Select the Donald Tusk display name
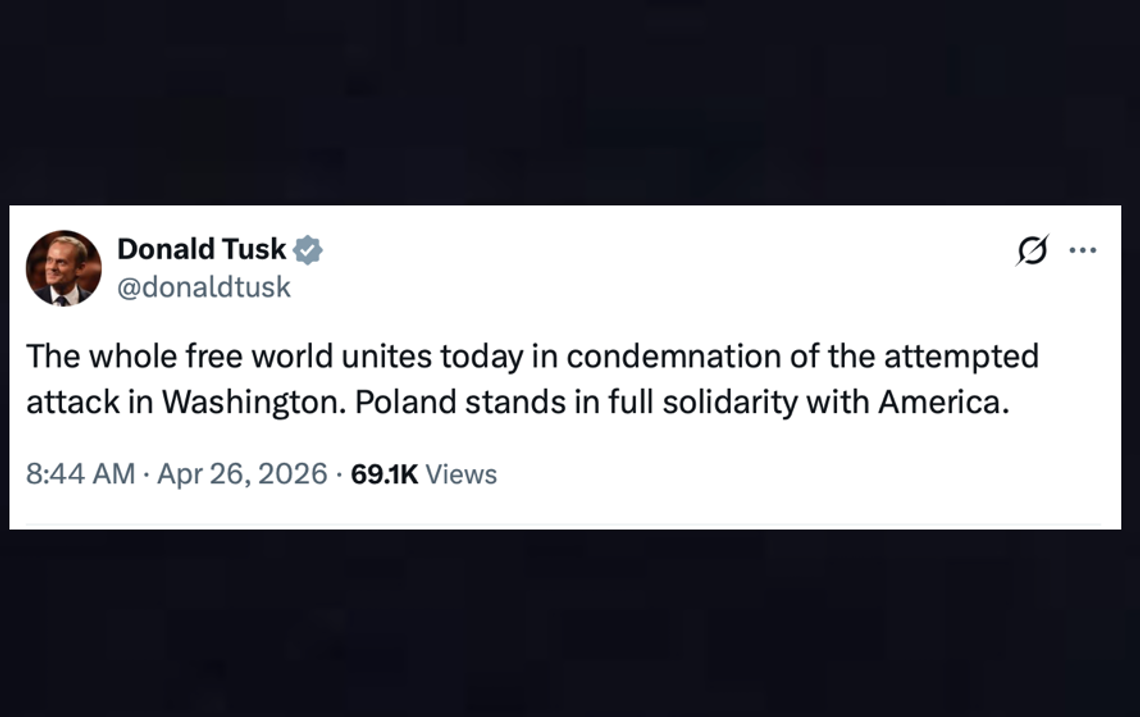 pos(200,249)
